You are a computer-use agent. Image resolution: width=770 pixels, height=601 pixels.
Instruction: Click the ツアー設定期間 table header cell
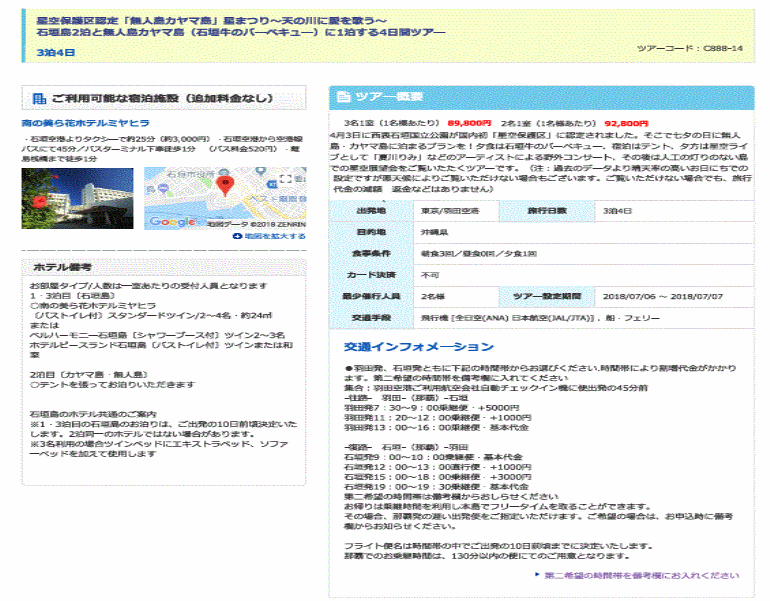(x=547, y=296)
